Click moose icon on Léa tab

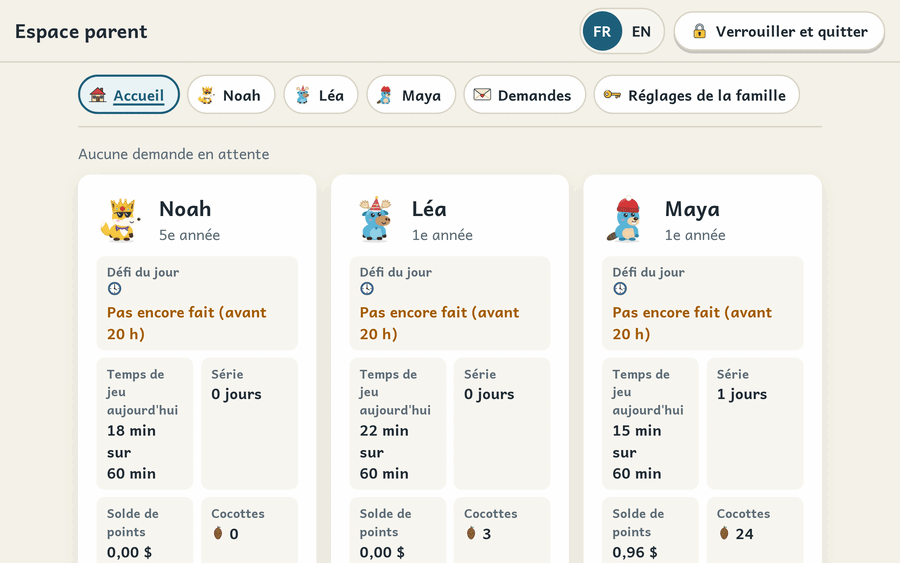pyautogui.click(x=302, y=95)
